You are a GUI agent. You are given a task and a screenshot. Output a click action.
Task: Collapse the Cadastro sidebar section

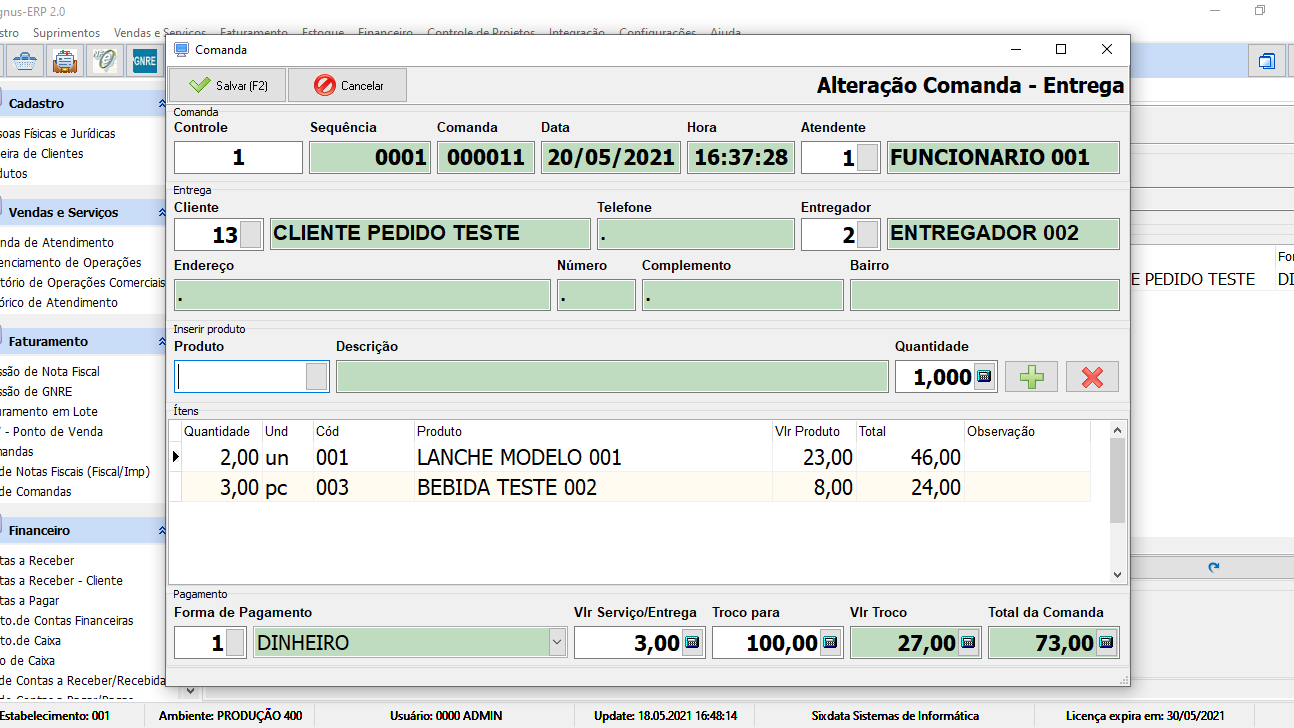[162, 103]
